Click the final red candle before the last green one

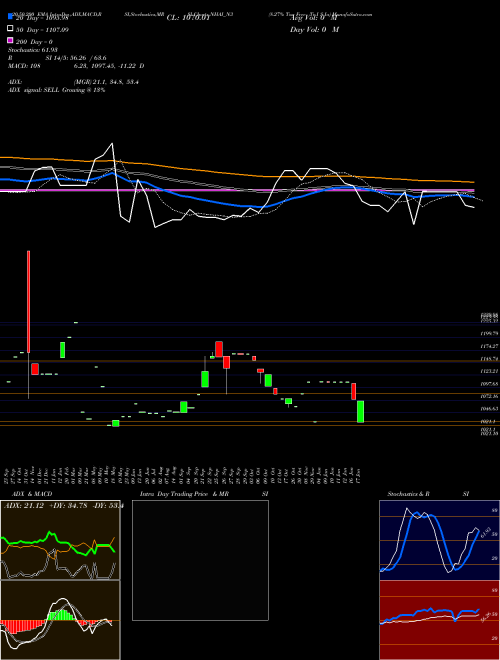(354, 391)
